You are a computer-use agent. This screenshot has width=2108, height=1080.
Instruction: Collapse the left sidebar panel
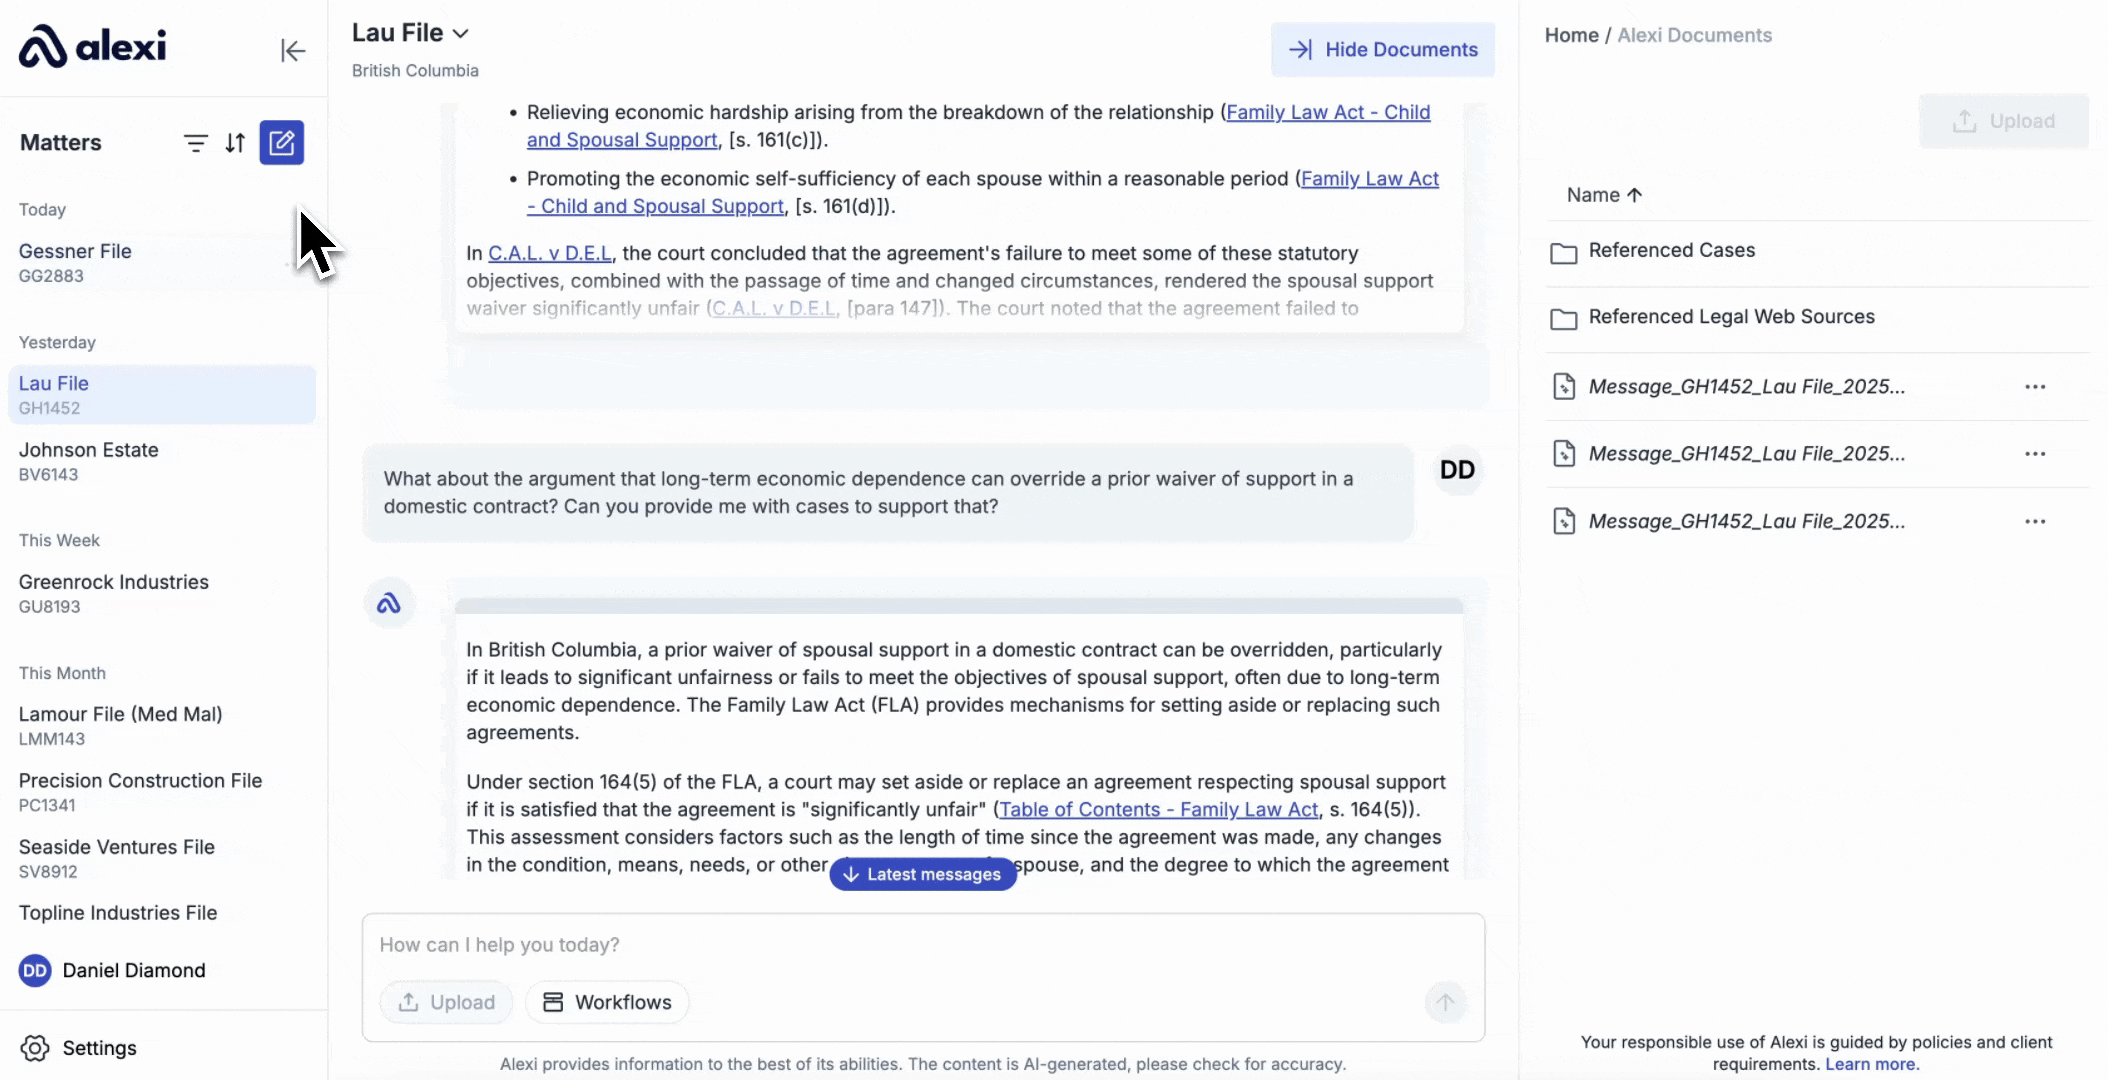tap(292, 51)
